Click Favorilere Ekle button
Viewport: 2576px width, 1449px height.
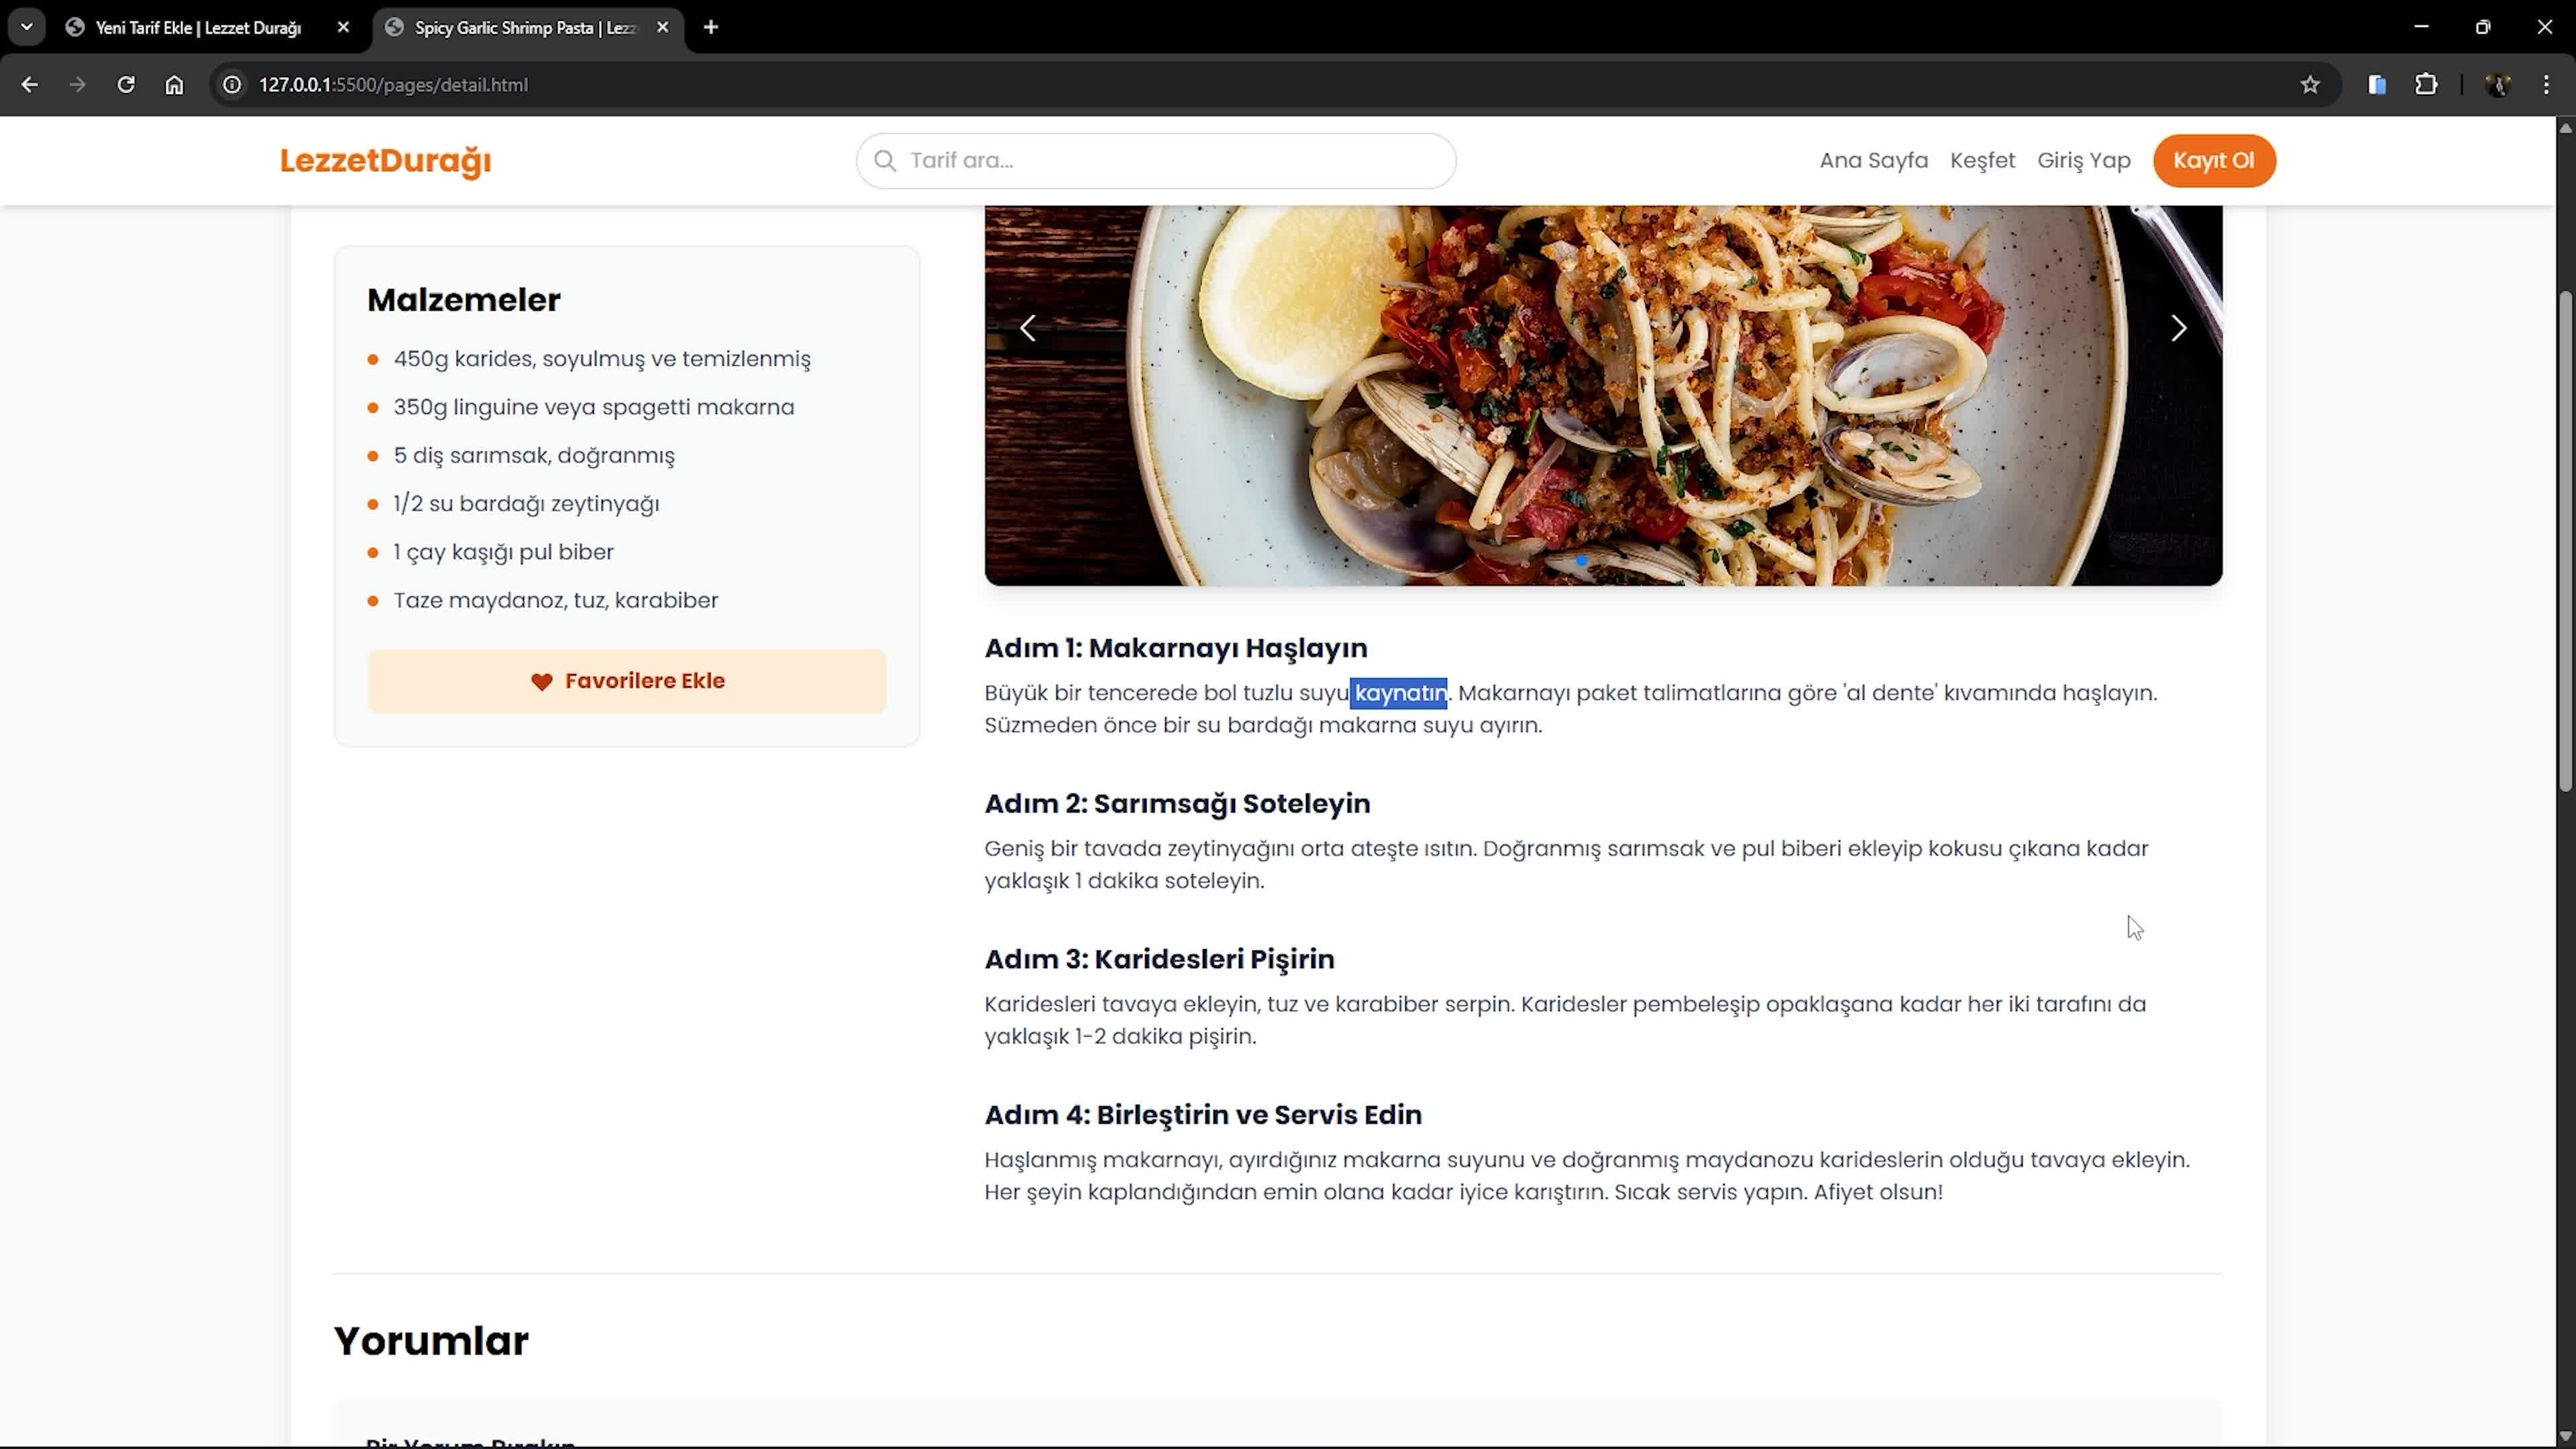[x=626, y=681]
